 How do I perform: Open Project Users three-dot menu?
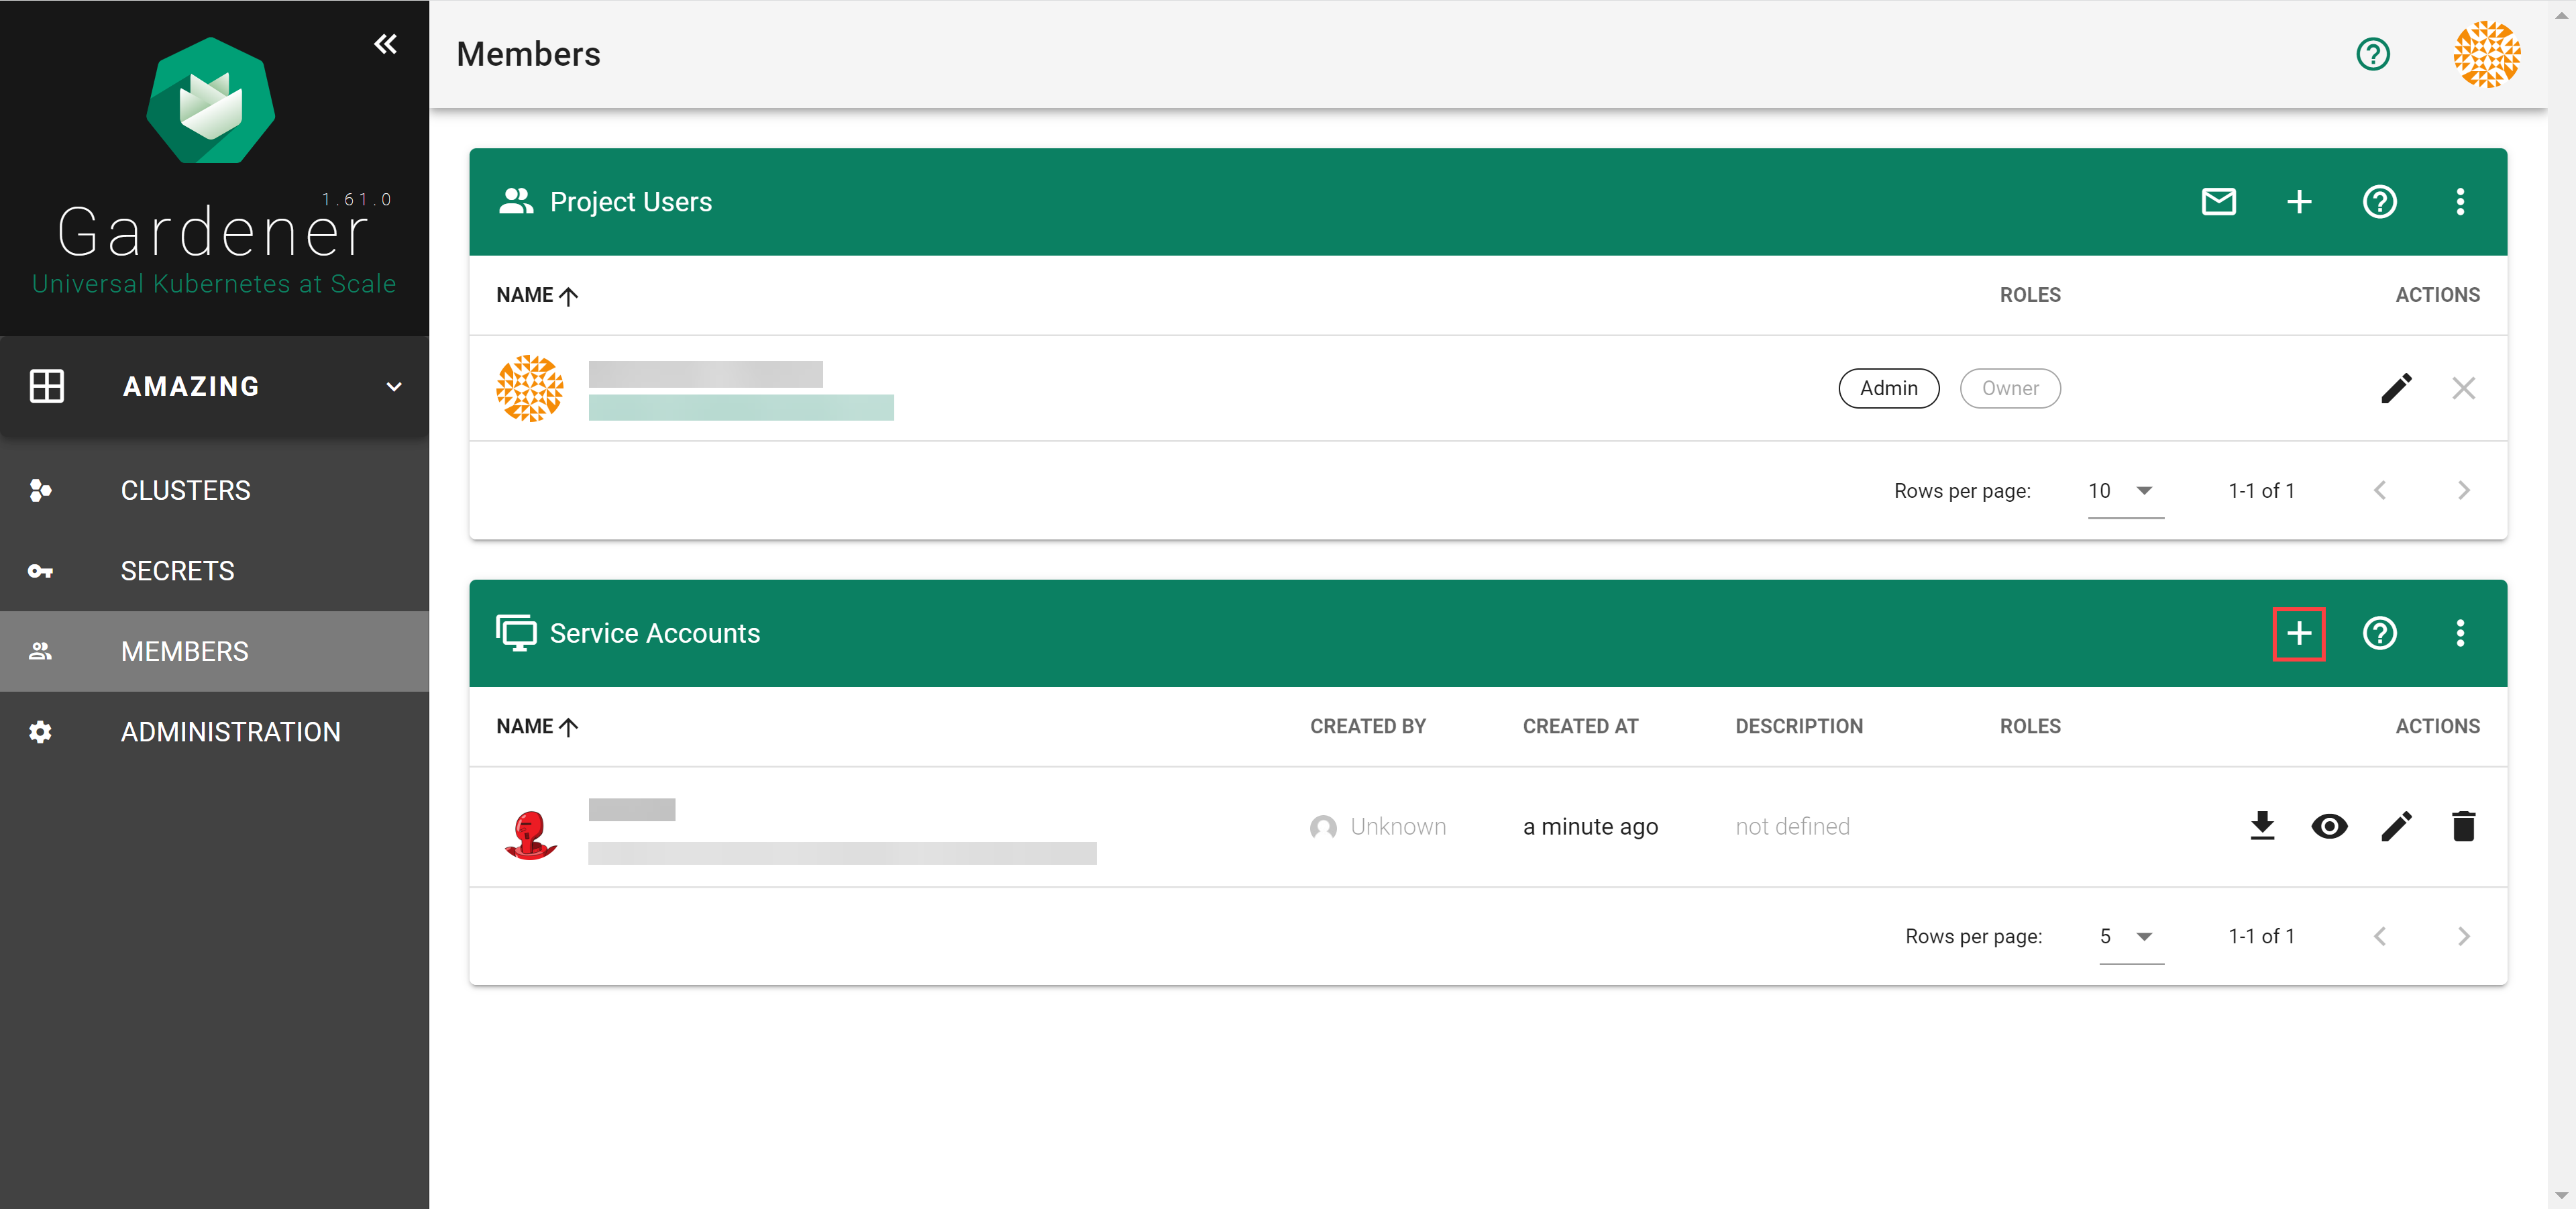tap(2461, 201)
